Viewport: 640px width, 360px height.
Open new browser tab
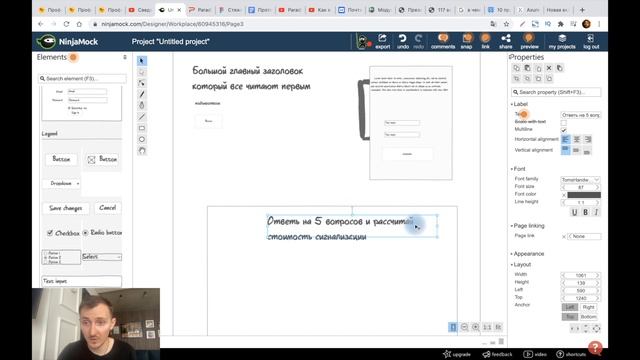pos(582,10)
